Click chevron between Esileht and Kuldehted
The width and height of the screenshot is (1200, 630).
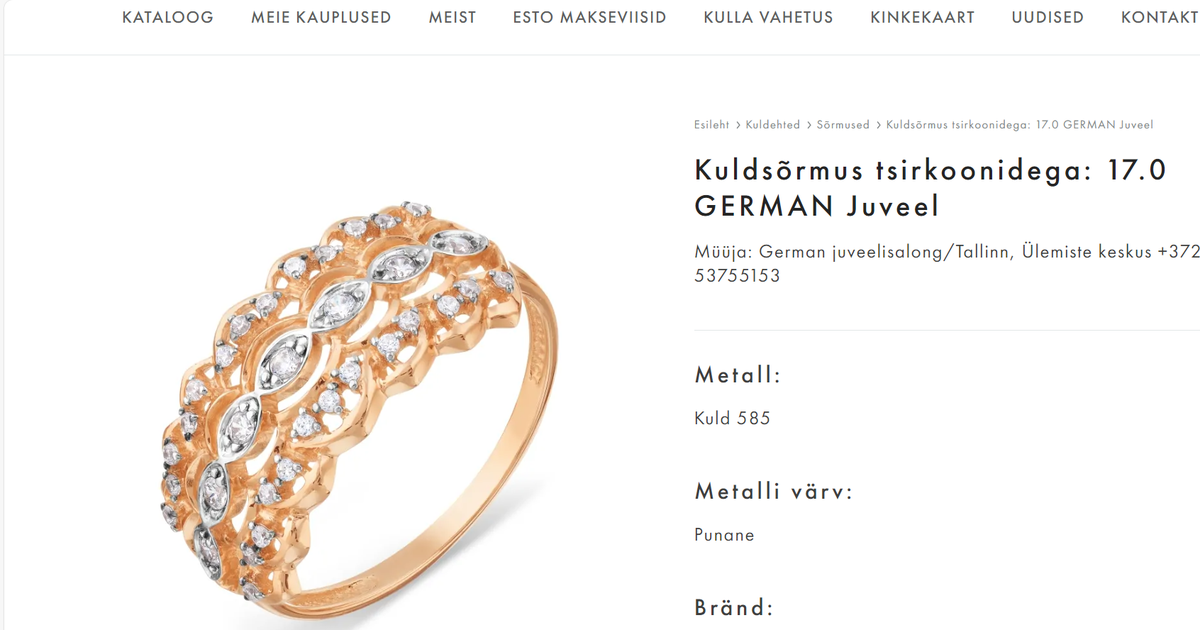(x=738, y=125)
